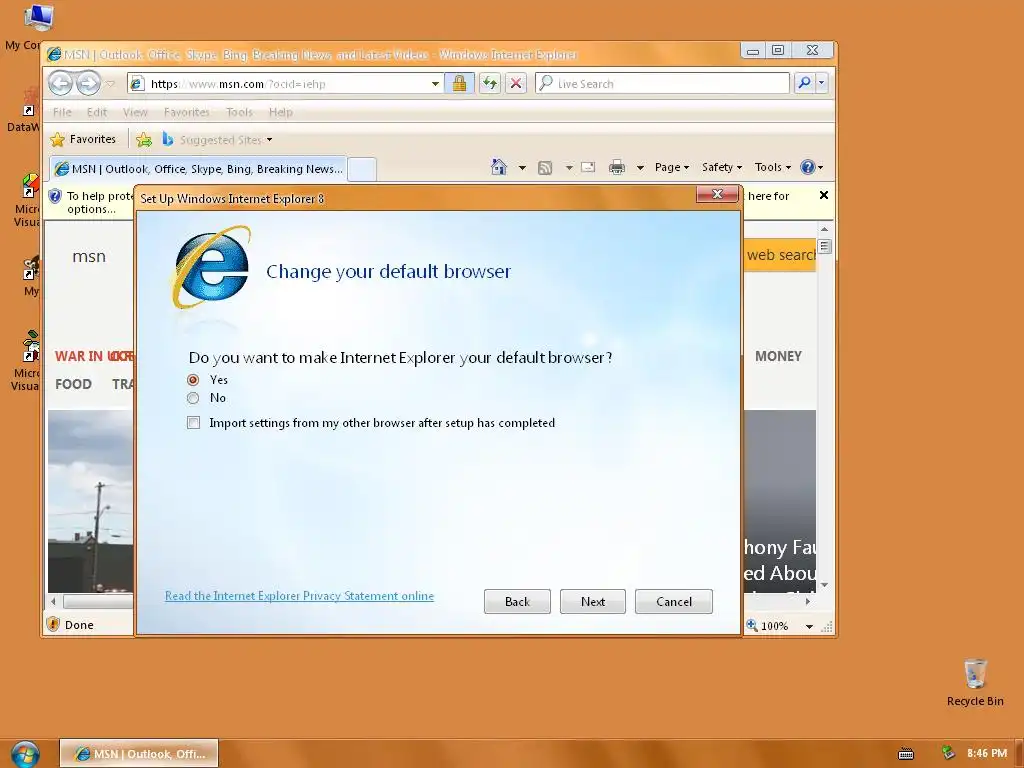Click the vertical scrollbar up arrow
The width and height of the screenshot is (1024, 768).
point(824,229)
